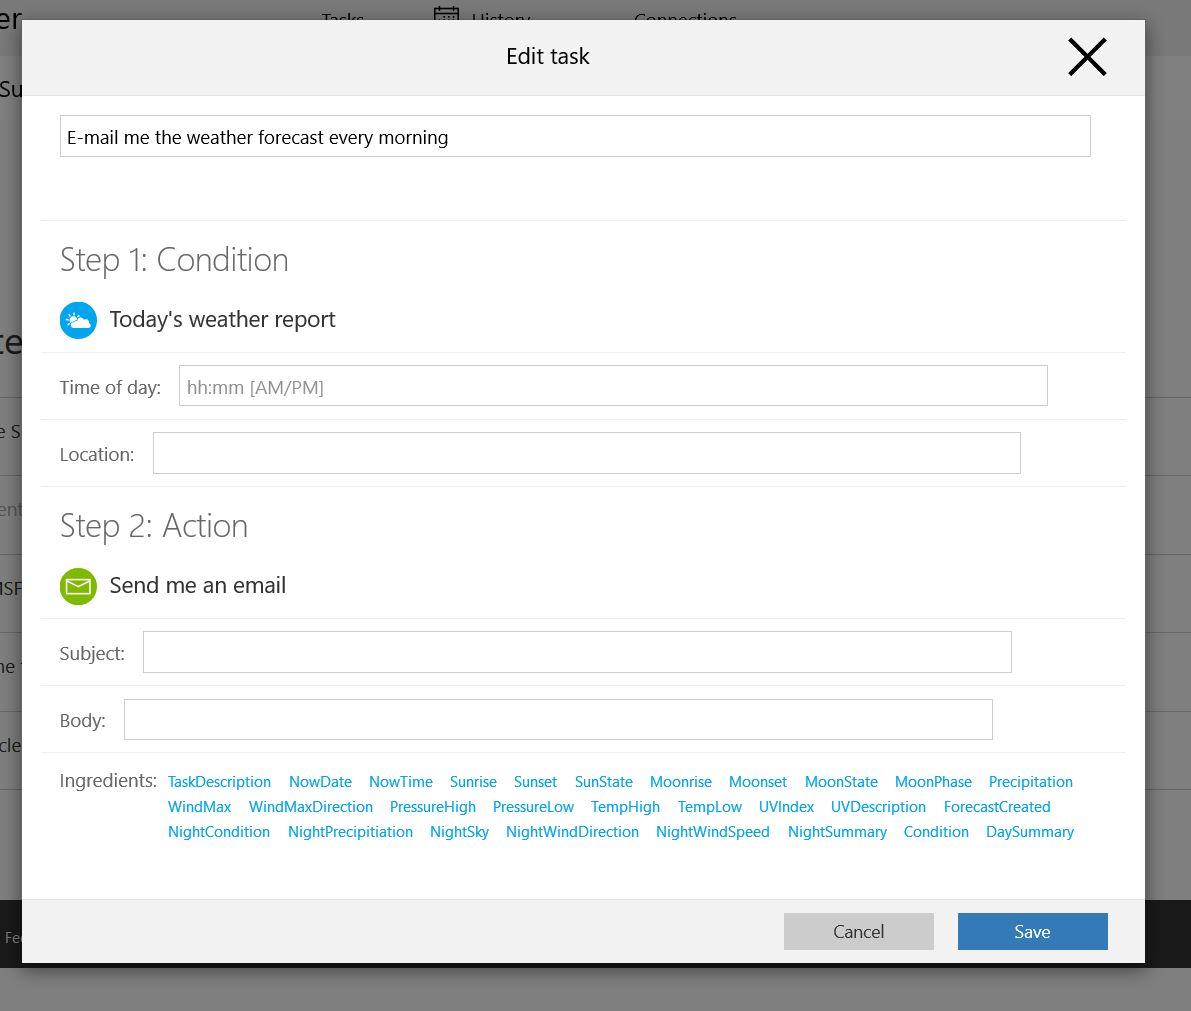Pick the DaySummary ingredient
Image resolution: width=1191 pixels, height=1011 pixels.
tap(1029, 832)
